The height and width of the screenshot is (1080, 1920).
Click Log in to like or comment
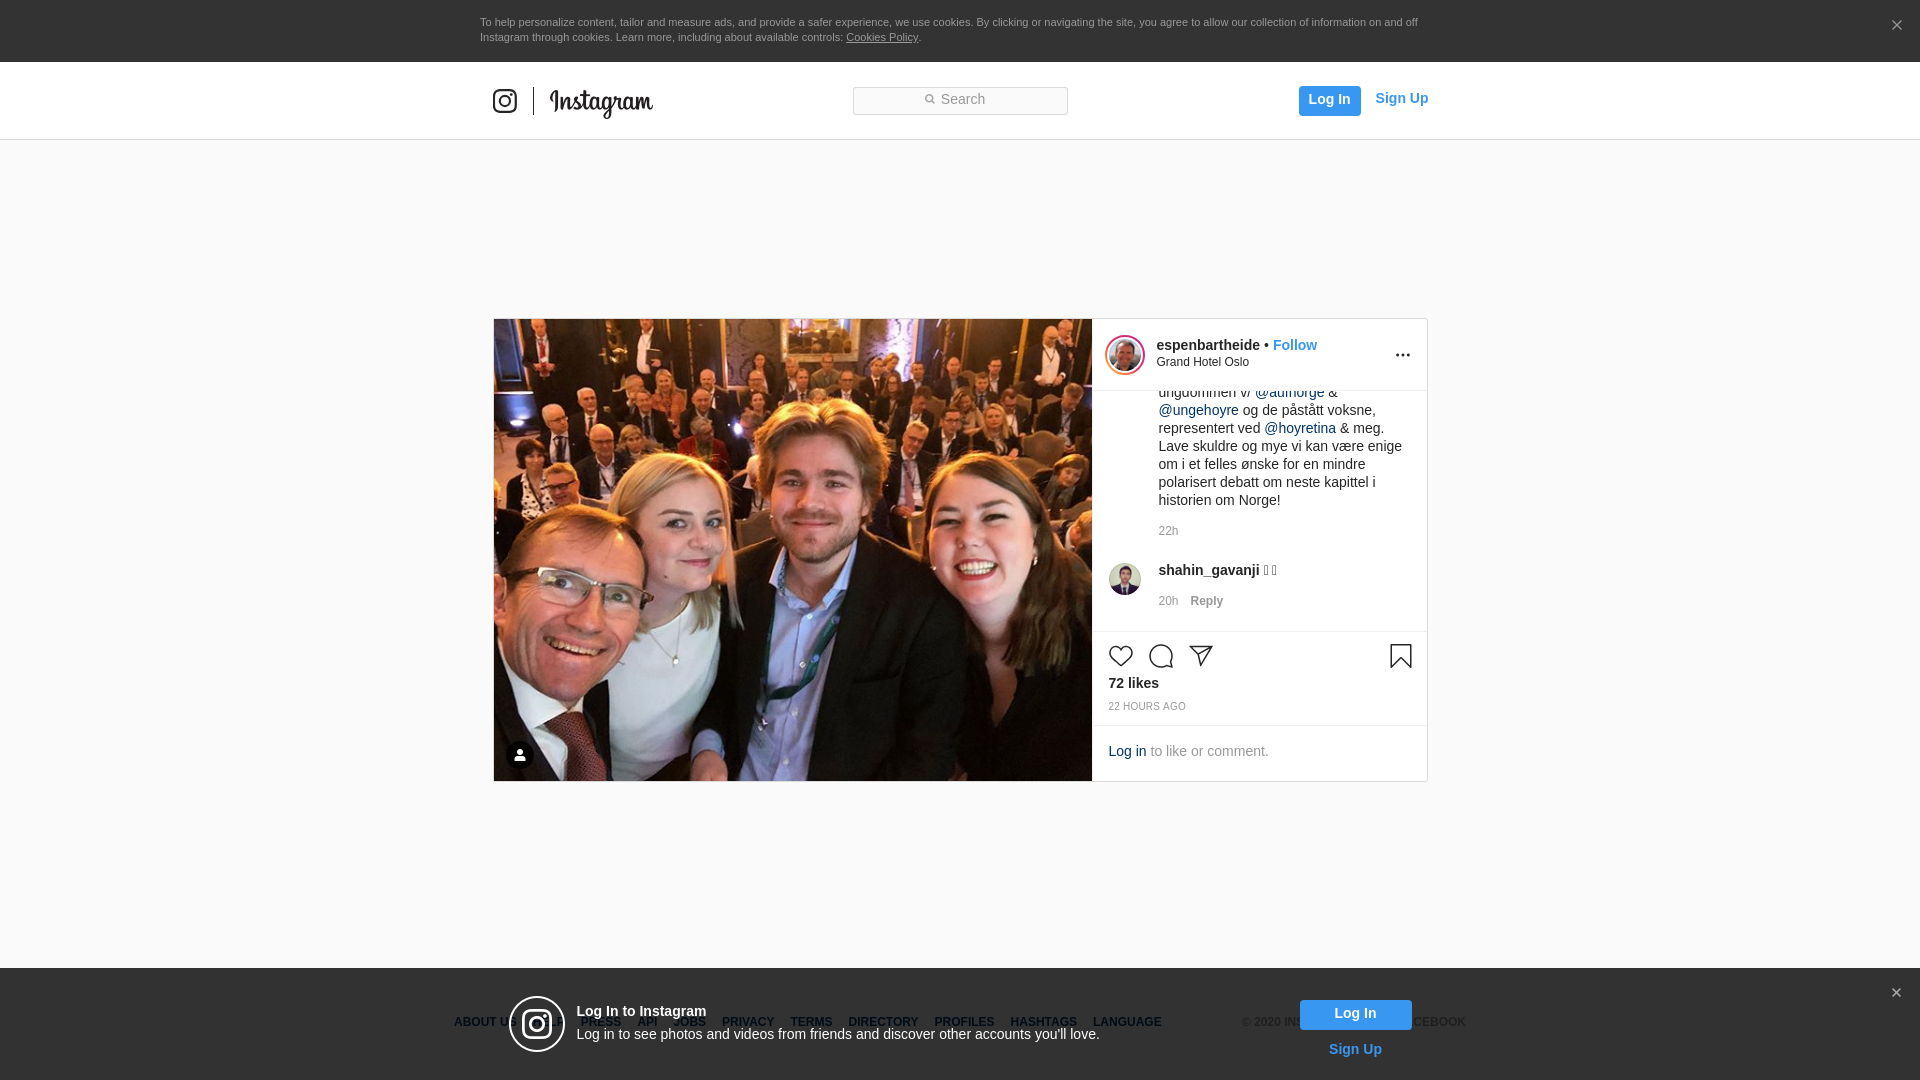(x=1127, y=751)
